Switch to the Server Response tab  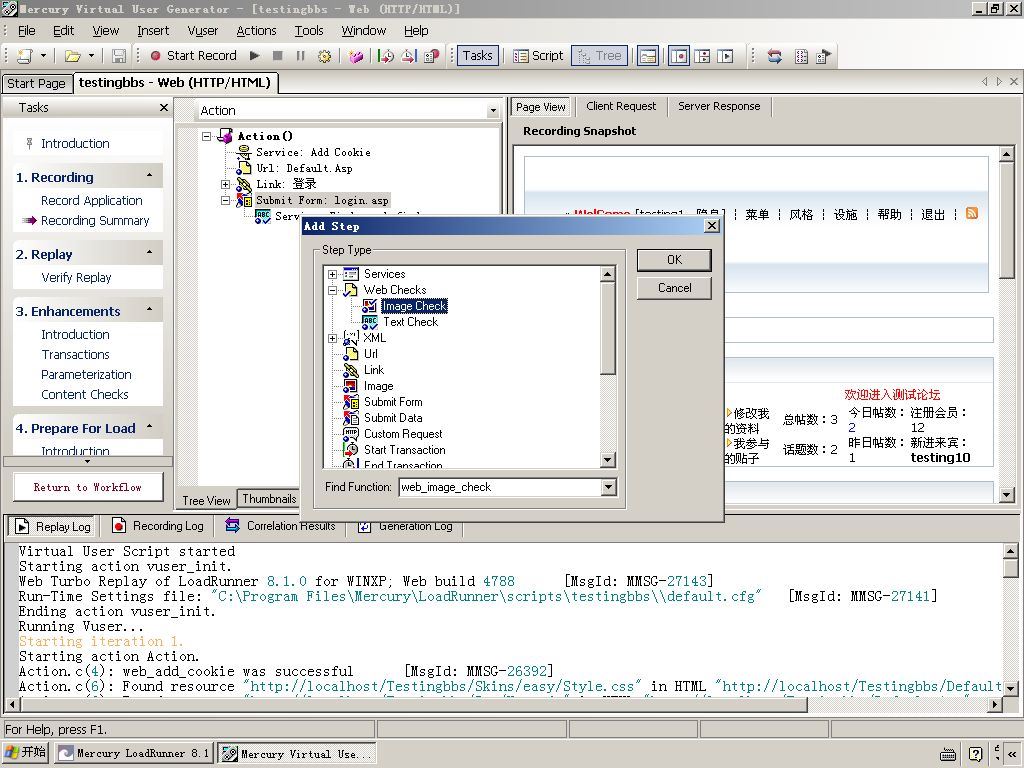(718, 106)
